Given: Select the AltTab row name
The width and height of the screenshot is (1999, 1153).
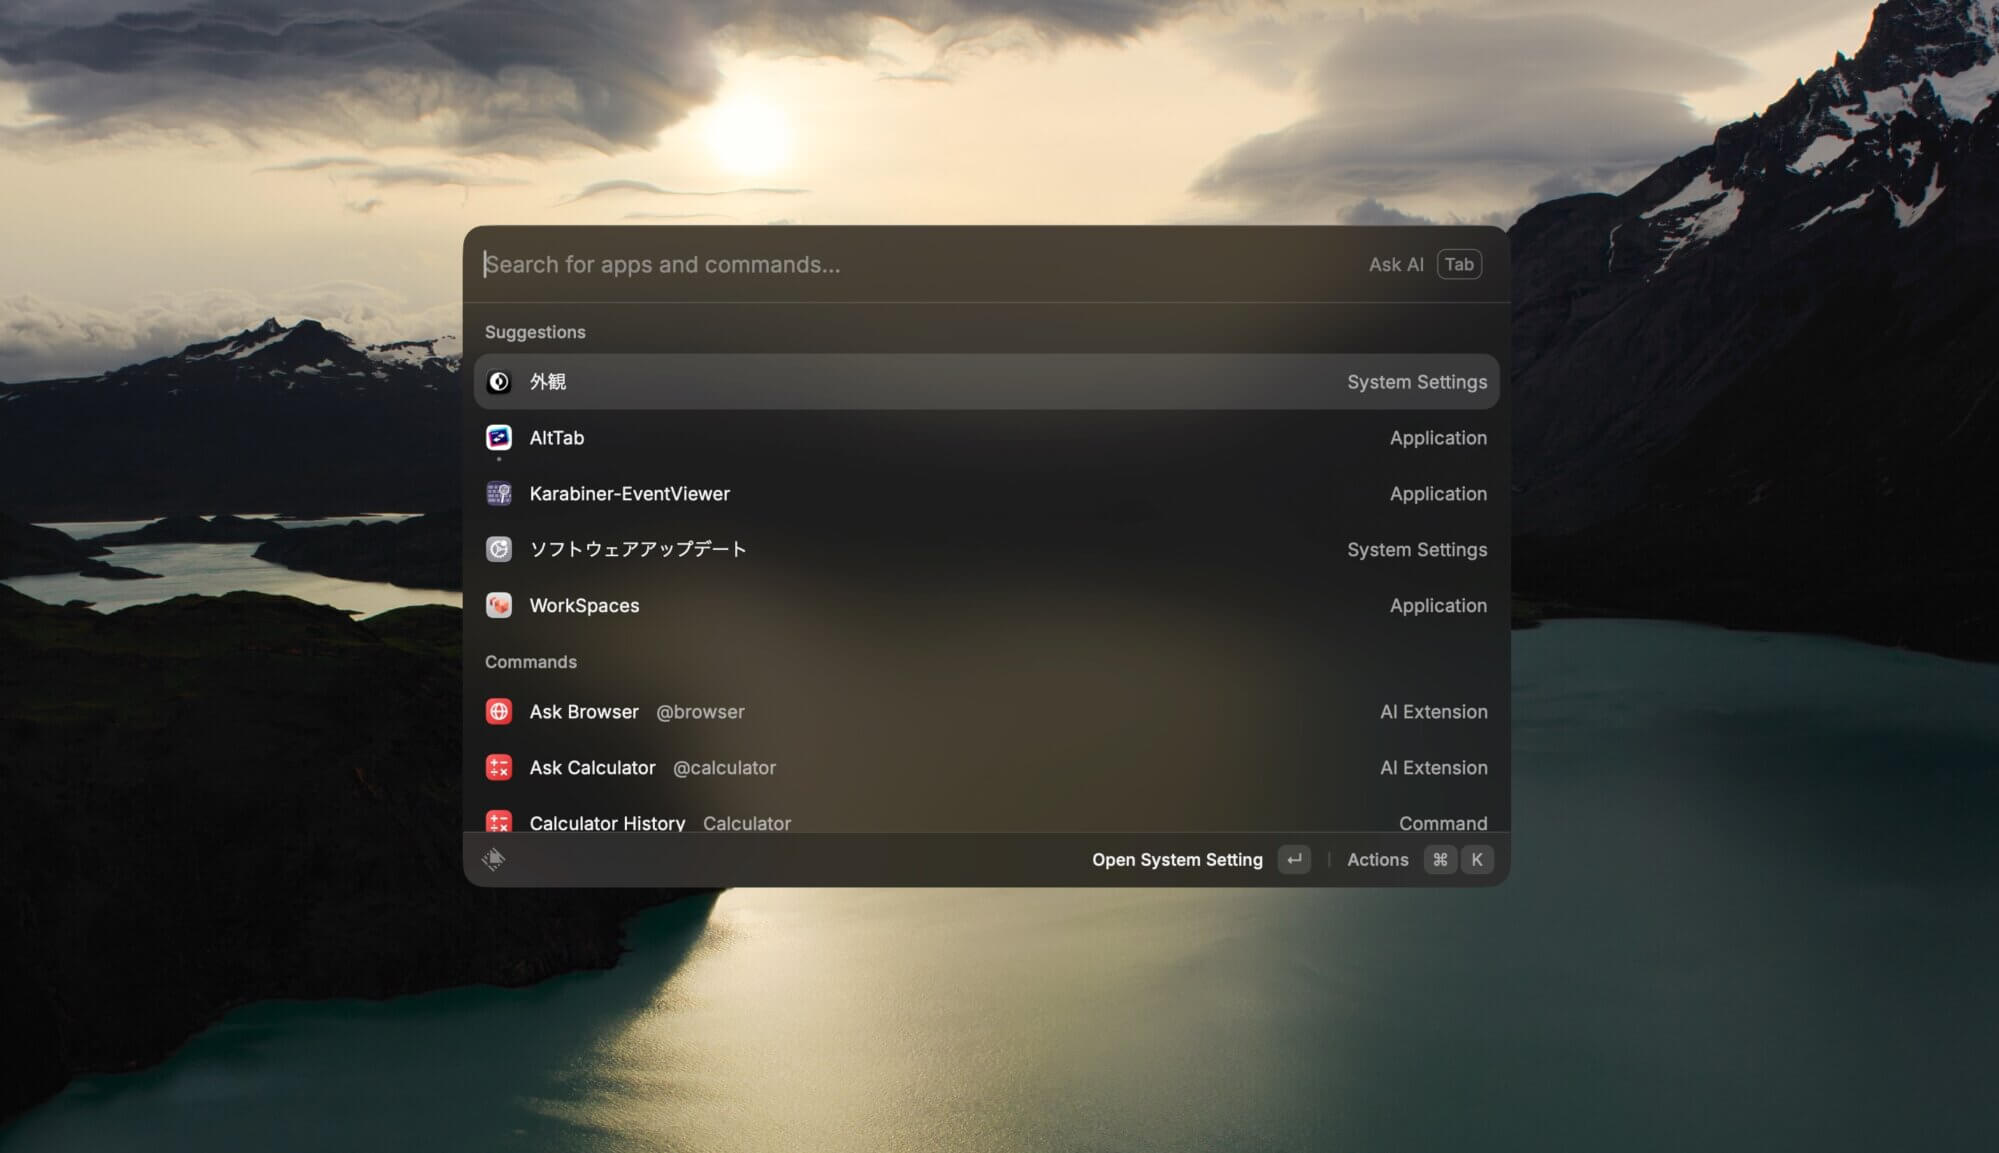Looking at the screenshot, I should click(556, 438).
